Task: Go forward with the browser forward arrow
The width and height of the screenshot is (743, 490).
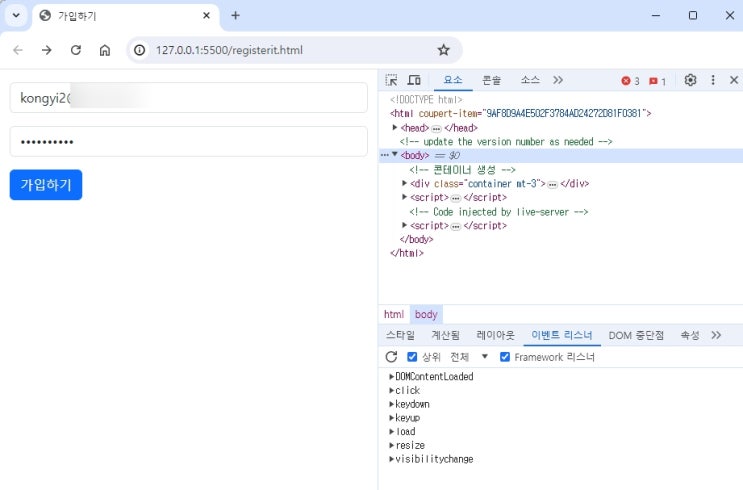Action: point(46,50)
